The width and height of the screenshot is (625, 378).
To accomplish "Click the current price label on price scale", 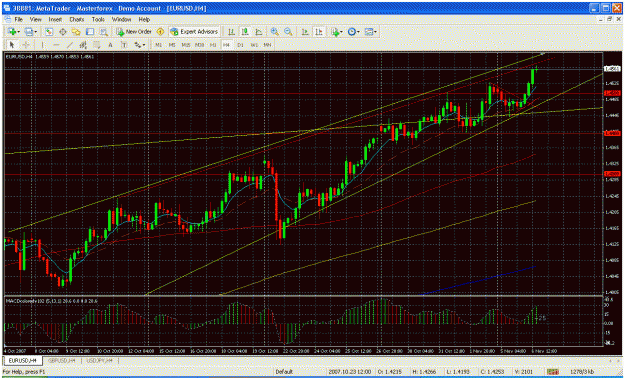I will coord(612,69).
